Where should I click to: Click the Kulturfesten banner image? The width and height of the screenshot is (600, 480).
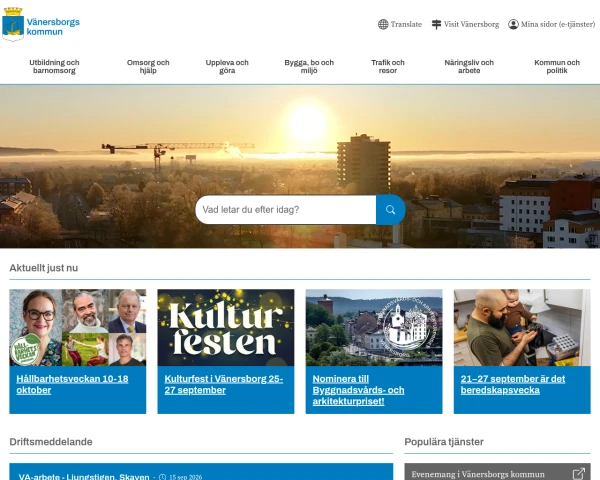[226, 328]
